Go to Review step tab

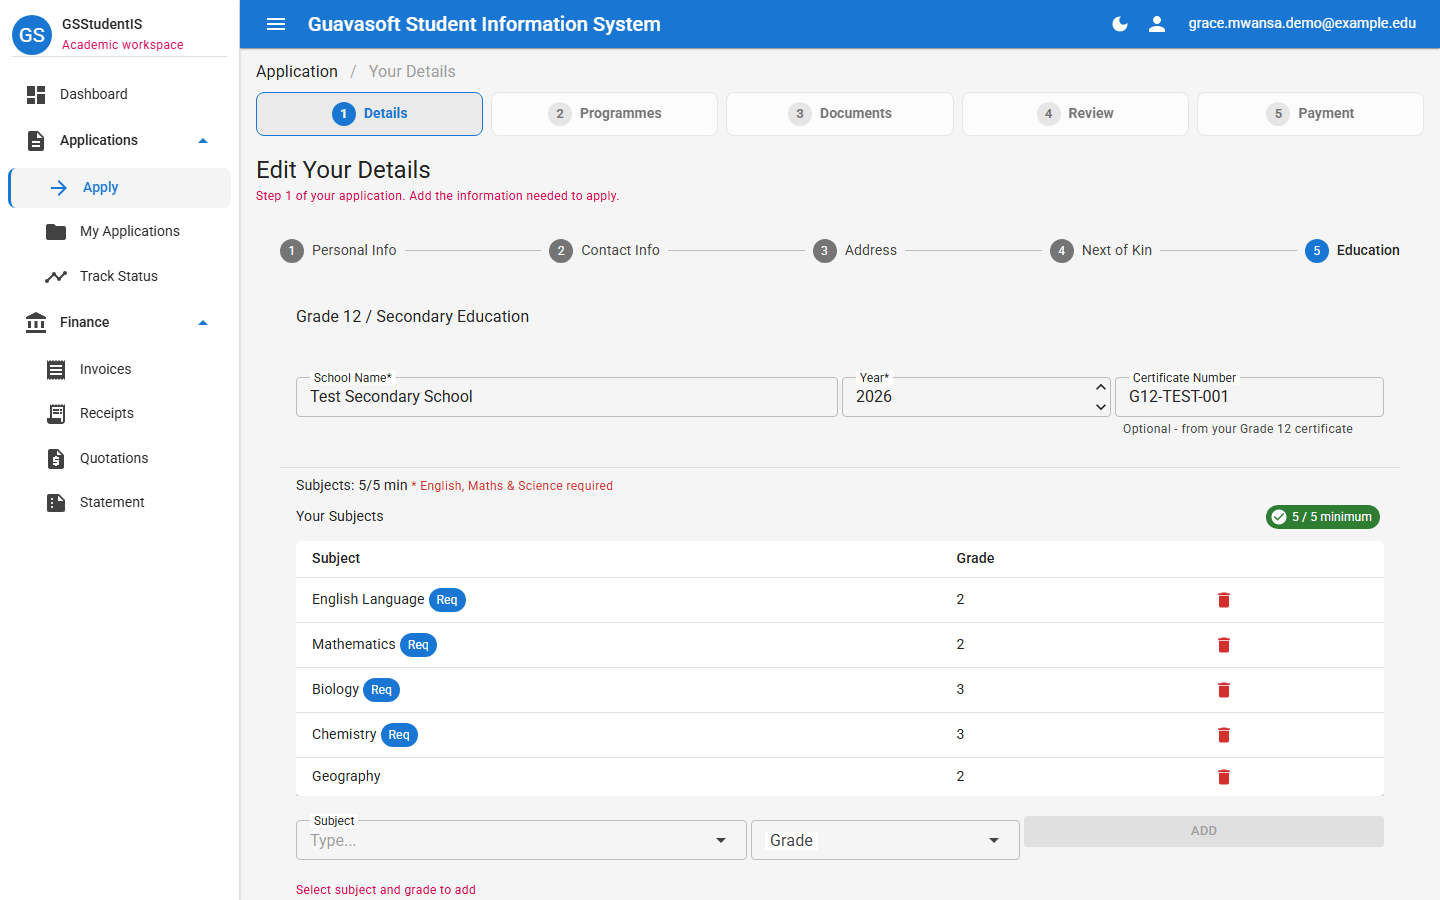[x=1075, y=114]
